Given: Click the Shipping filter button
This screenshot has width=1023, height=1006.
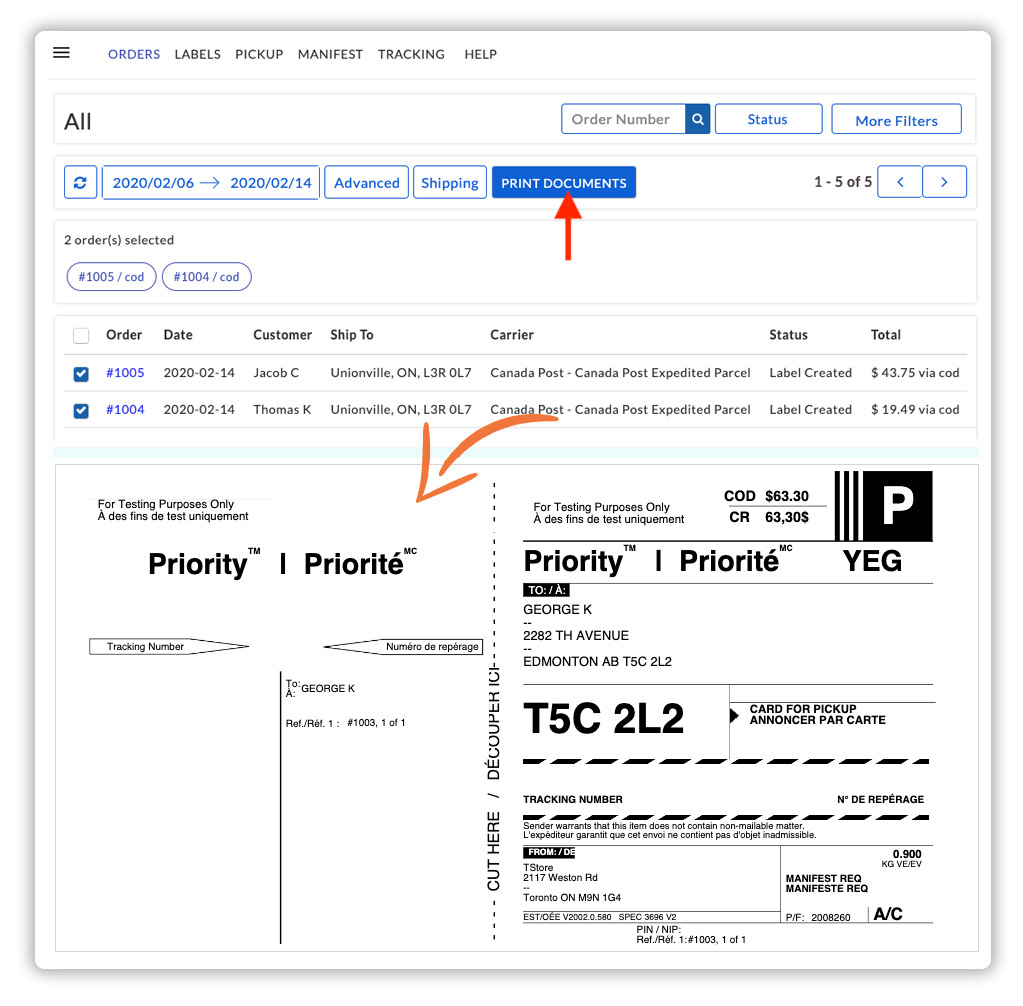Looking at the screenshot, I should click(x=449, y=182).
